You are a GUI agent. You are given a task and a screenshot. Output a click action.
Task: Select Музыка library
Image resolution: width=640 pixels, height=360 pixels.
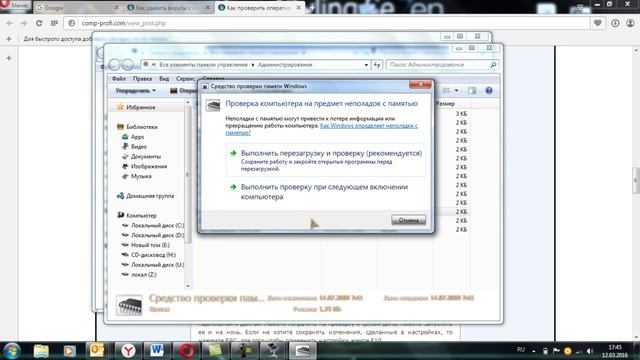point(141,176)
